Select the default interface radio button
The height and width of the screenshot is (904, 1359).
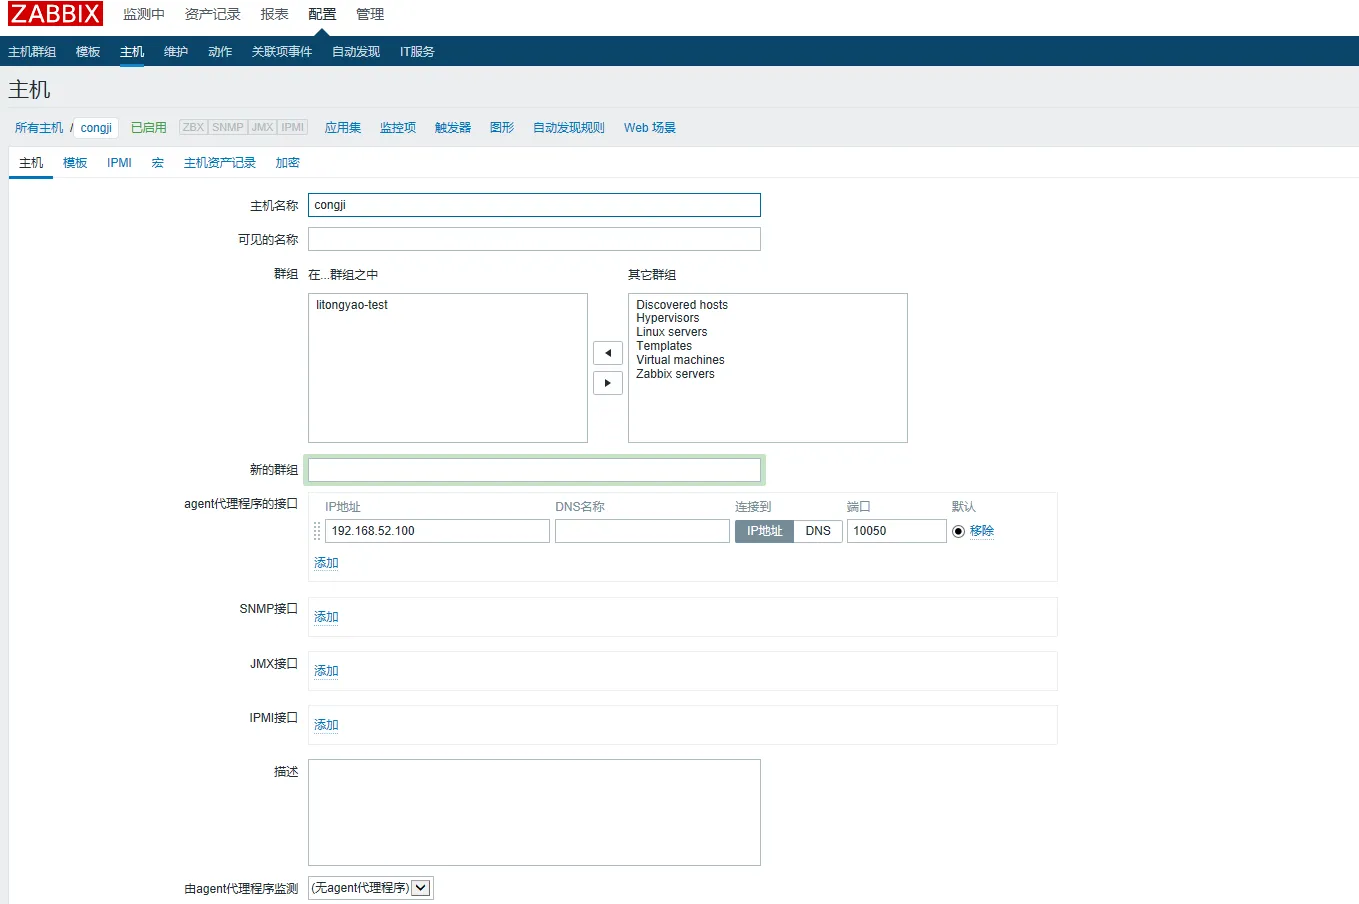pos(958,531)
